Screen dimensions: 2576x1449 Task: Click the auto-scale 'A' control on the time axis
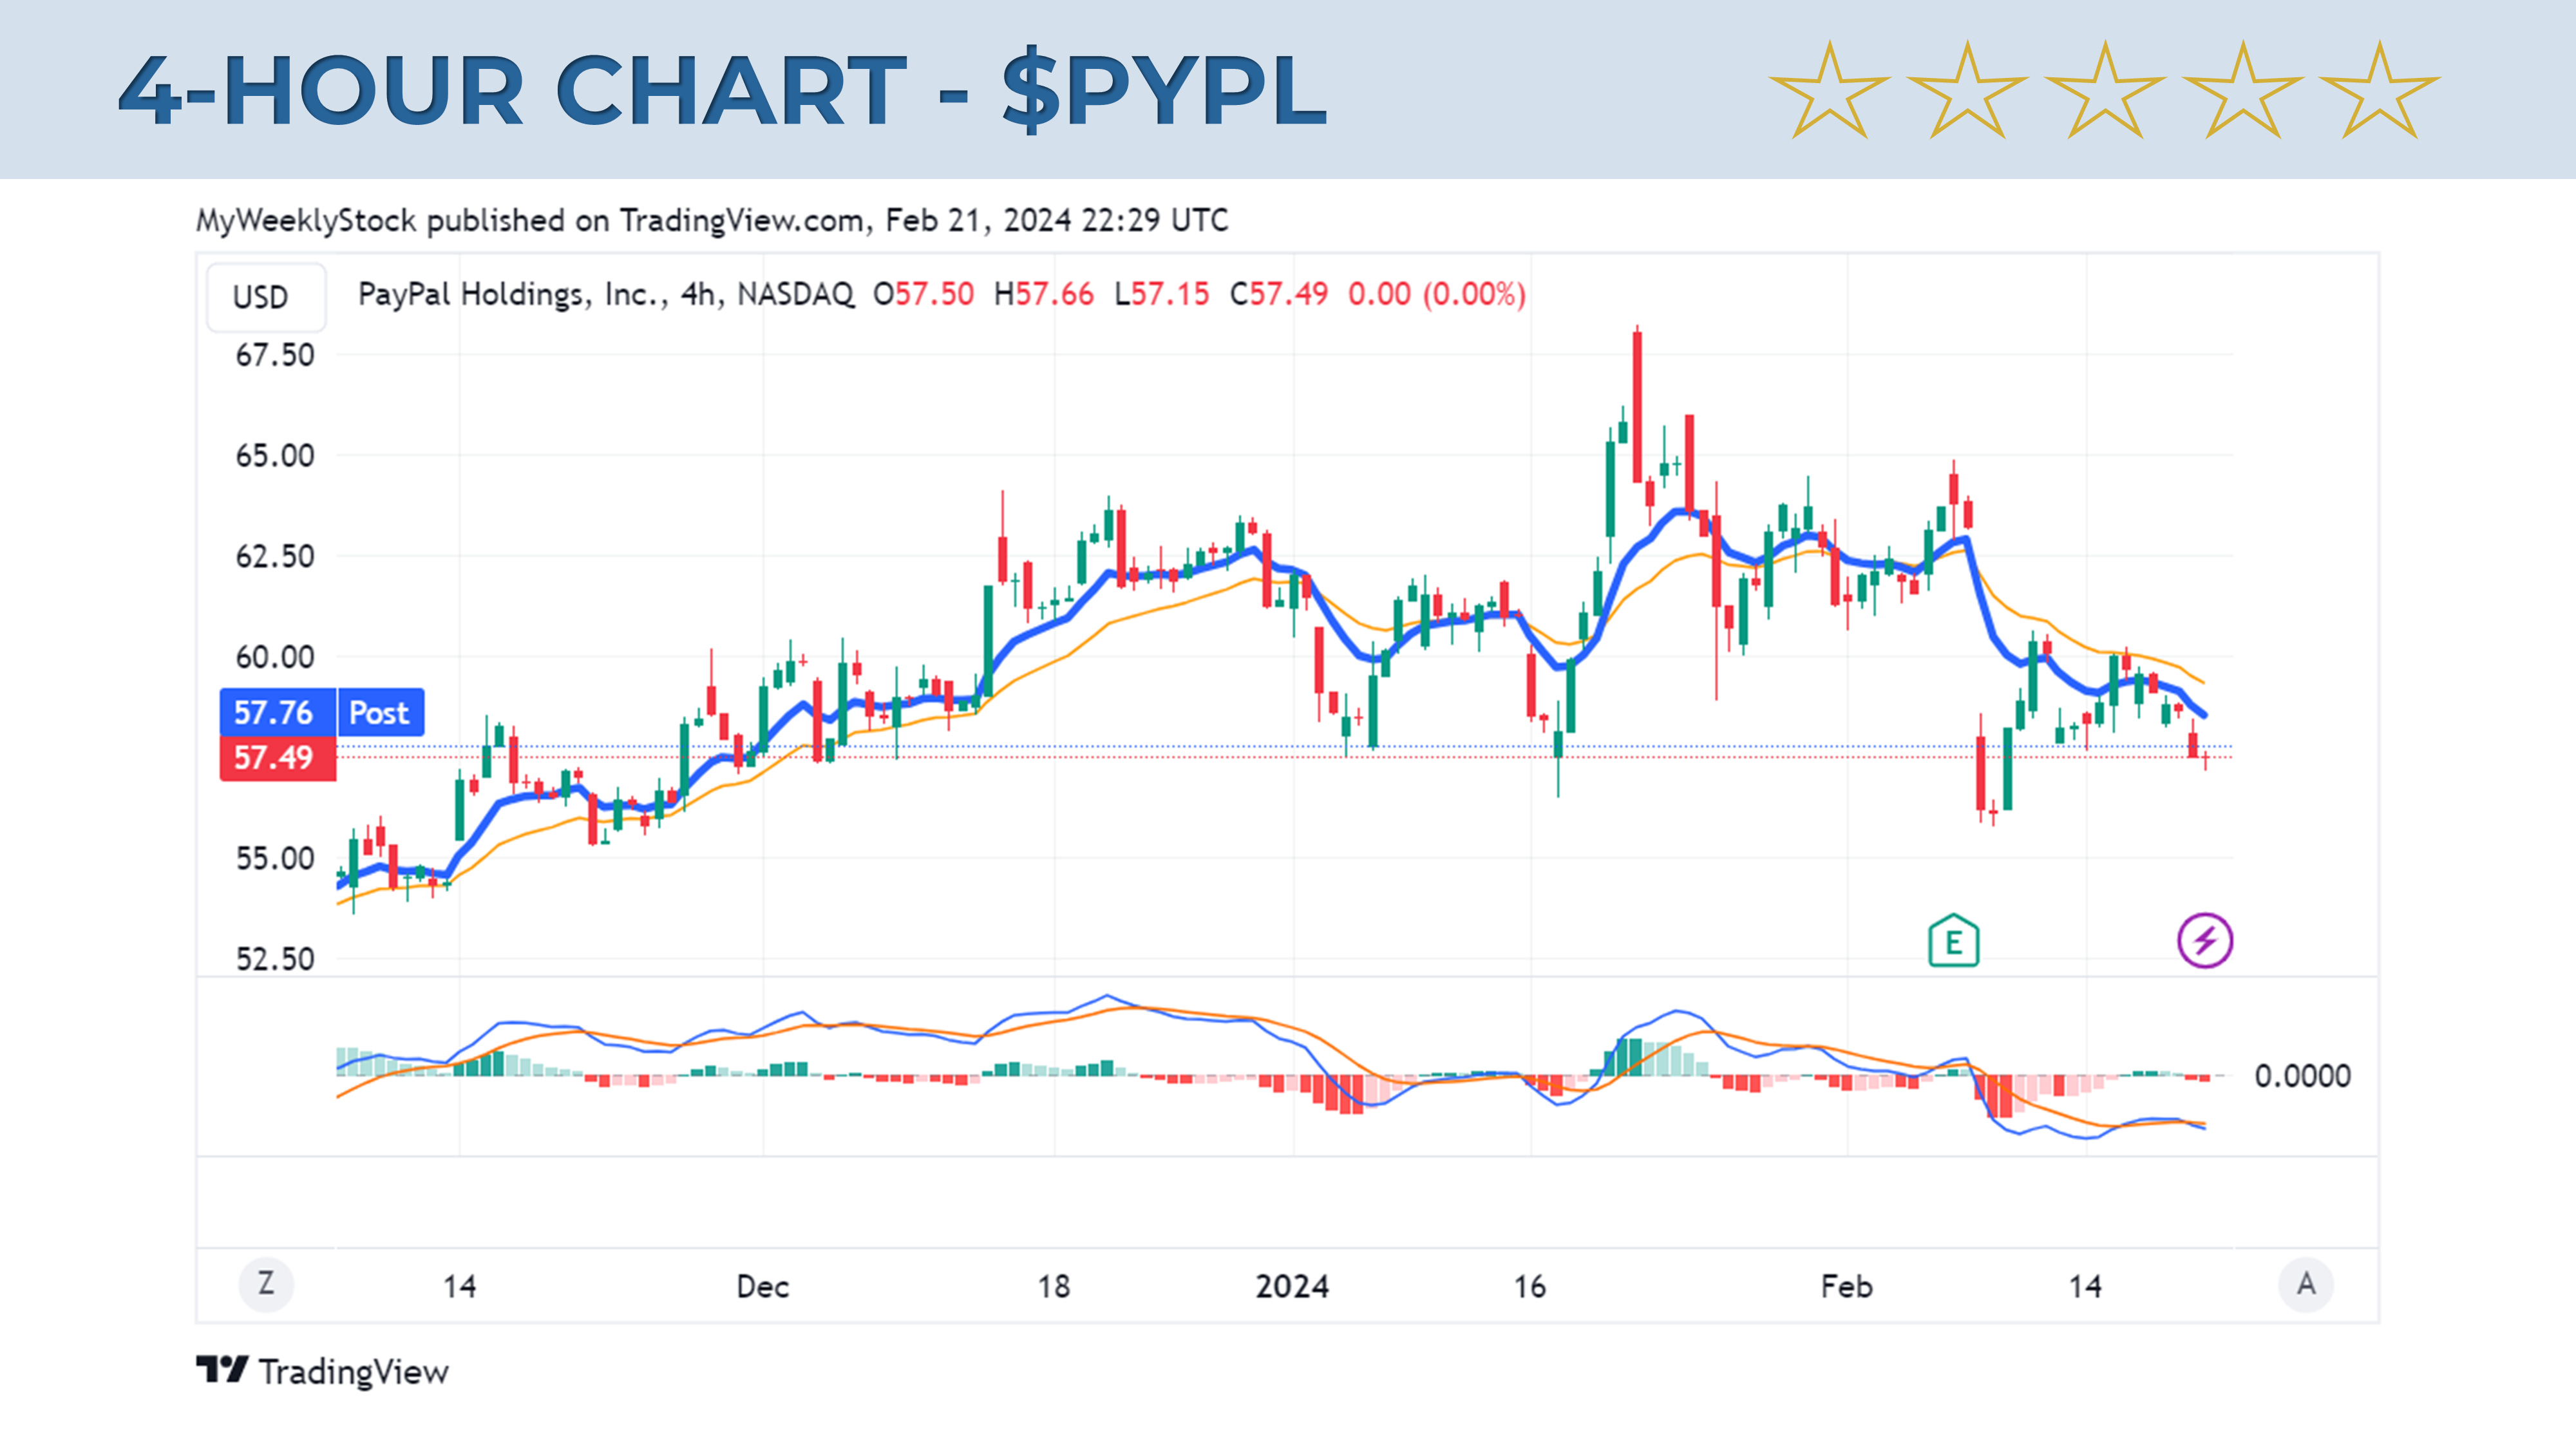2307,1286
